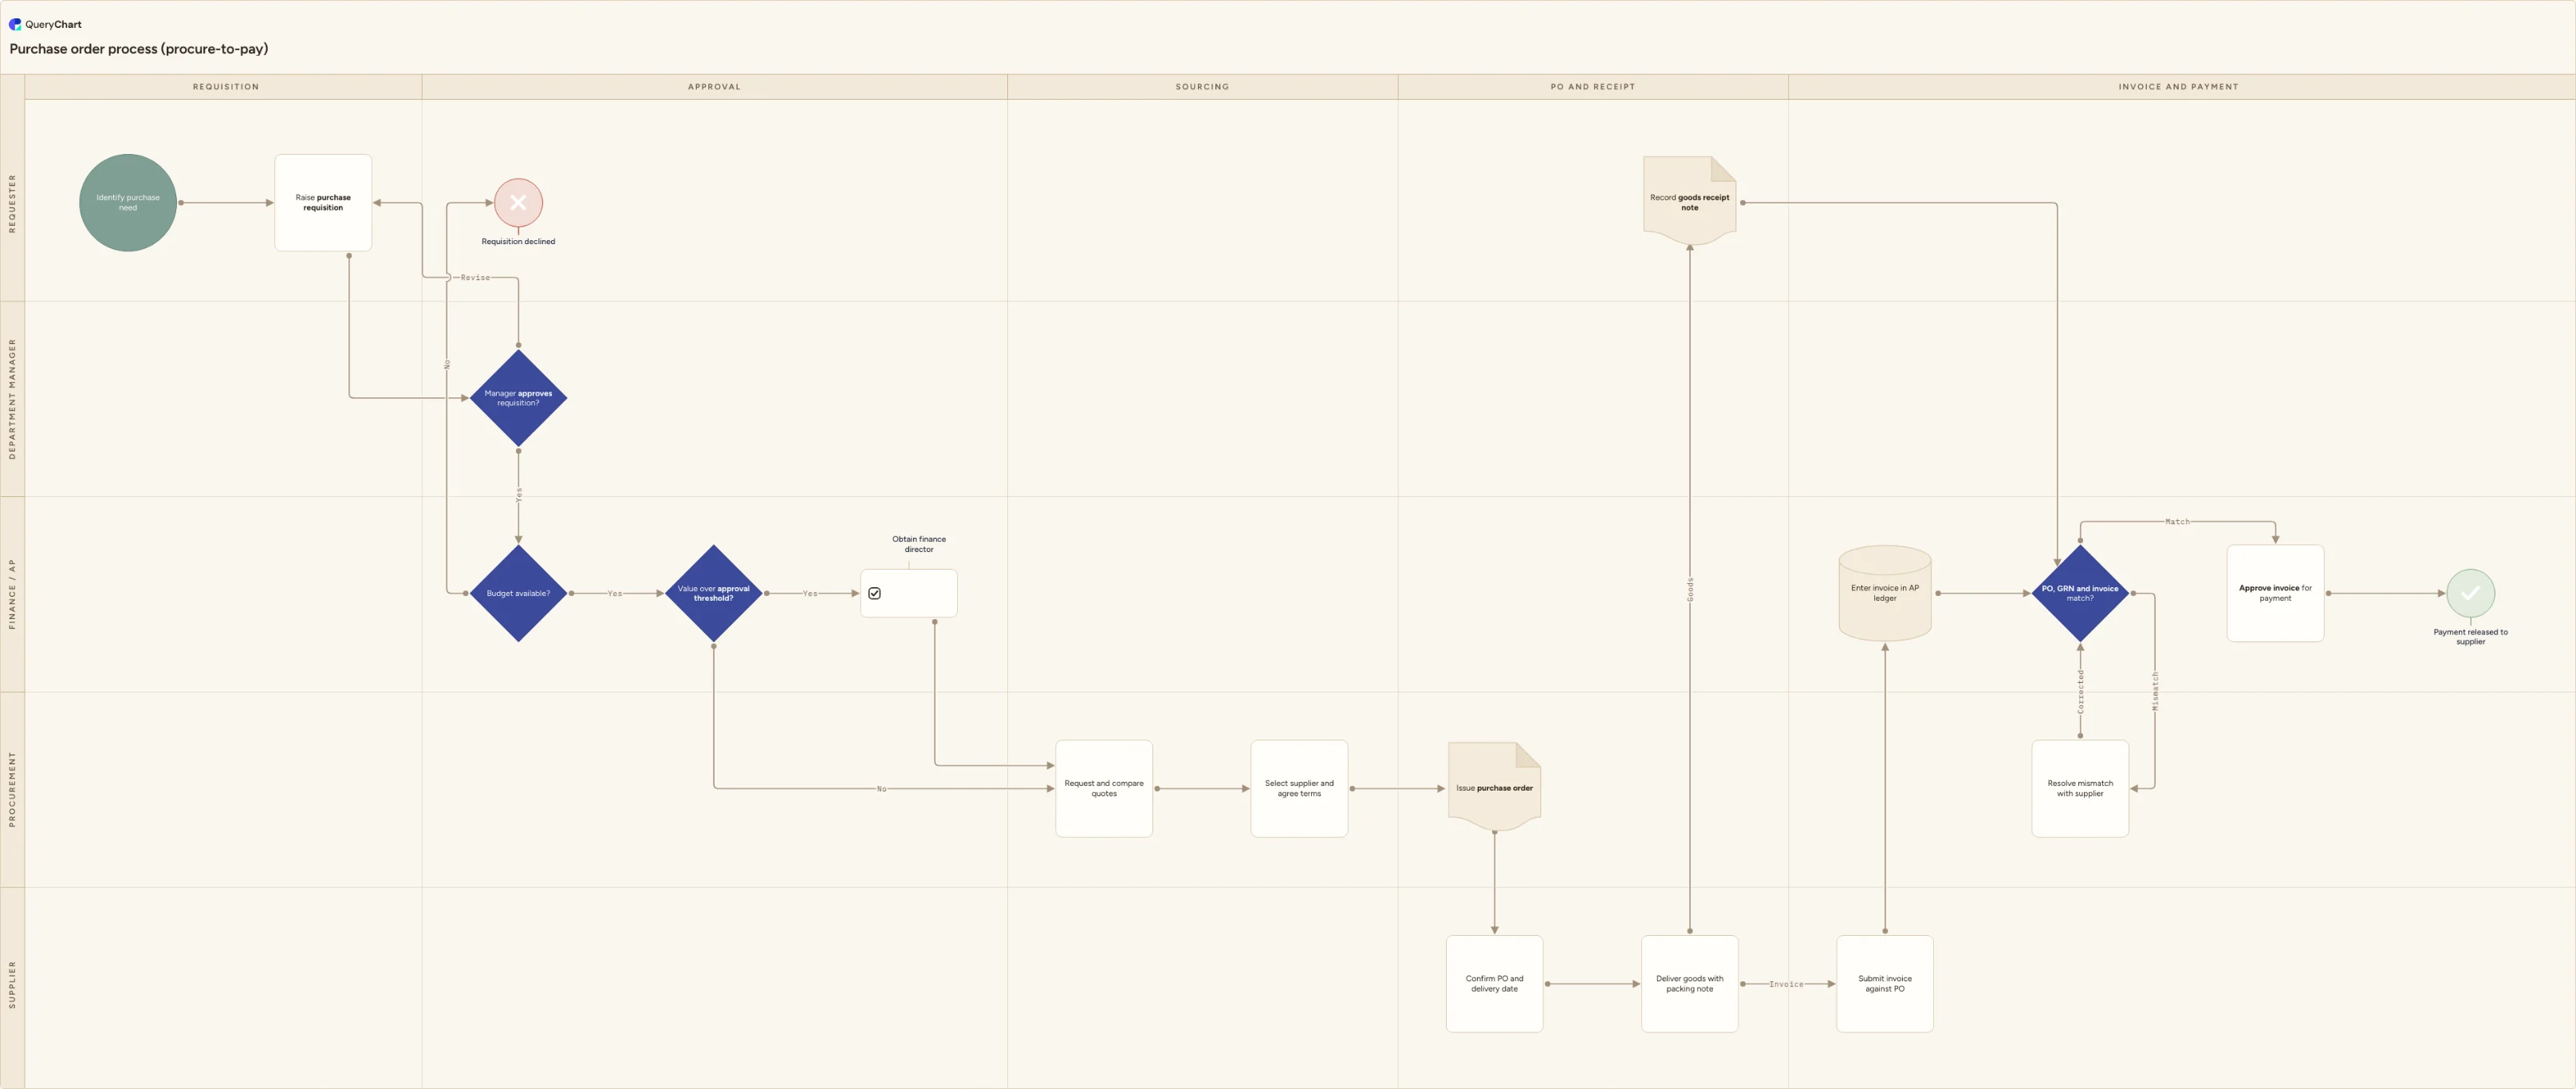Click the Revise edge label
Viewport: 2576px width, 1089px height.
[475, 277]
